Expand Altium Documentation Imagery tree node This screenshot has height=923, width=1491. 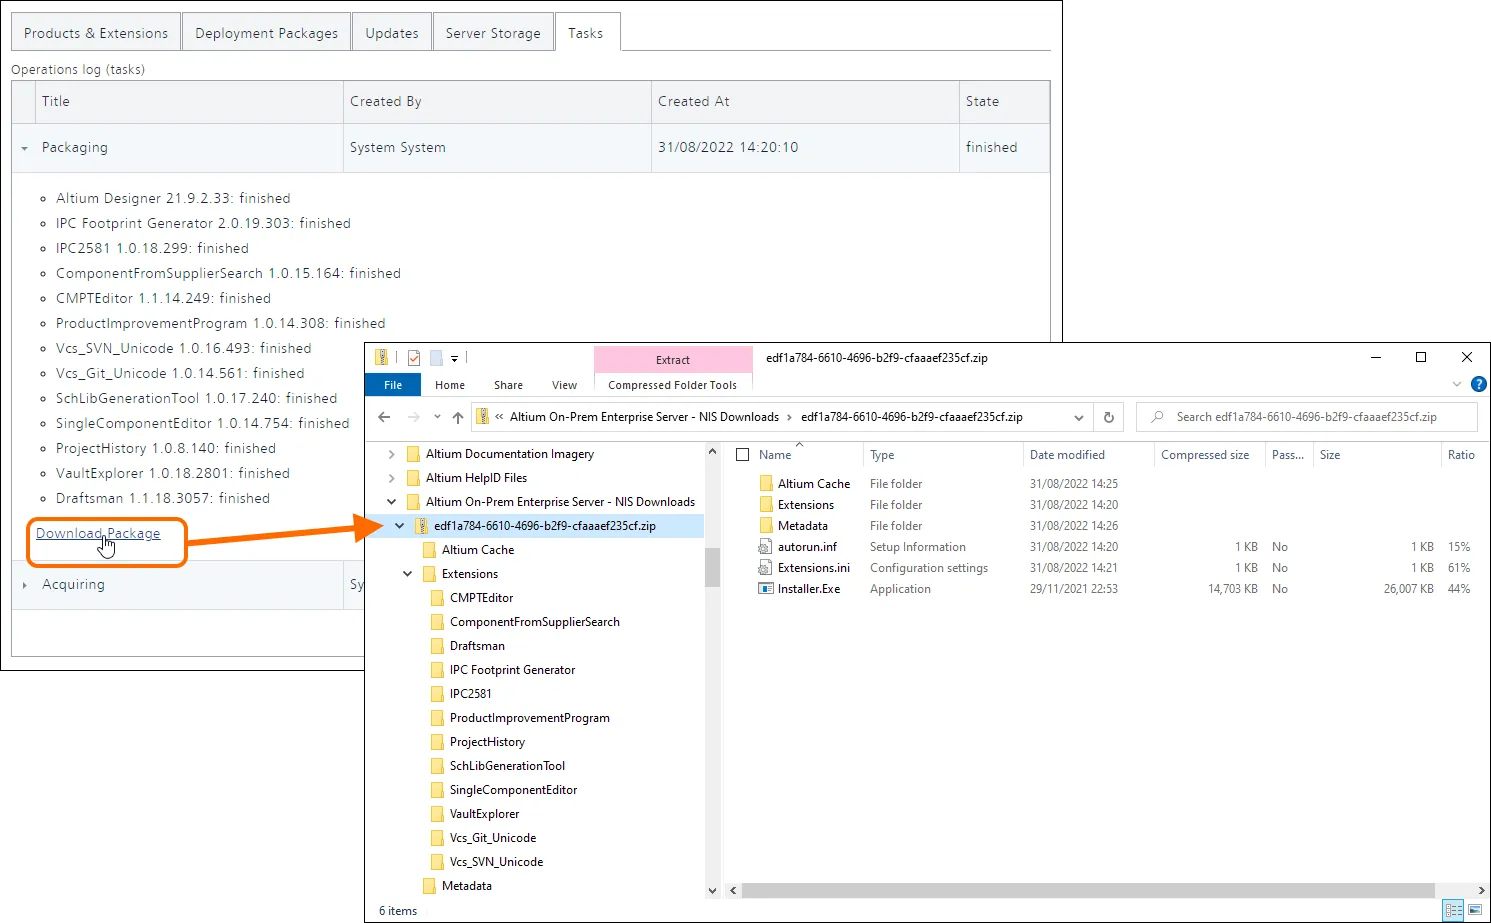coord(391,454)
